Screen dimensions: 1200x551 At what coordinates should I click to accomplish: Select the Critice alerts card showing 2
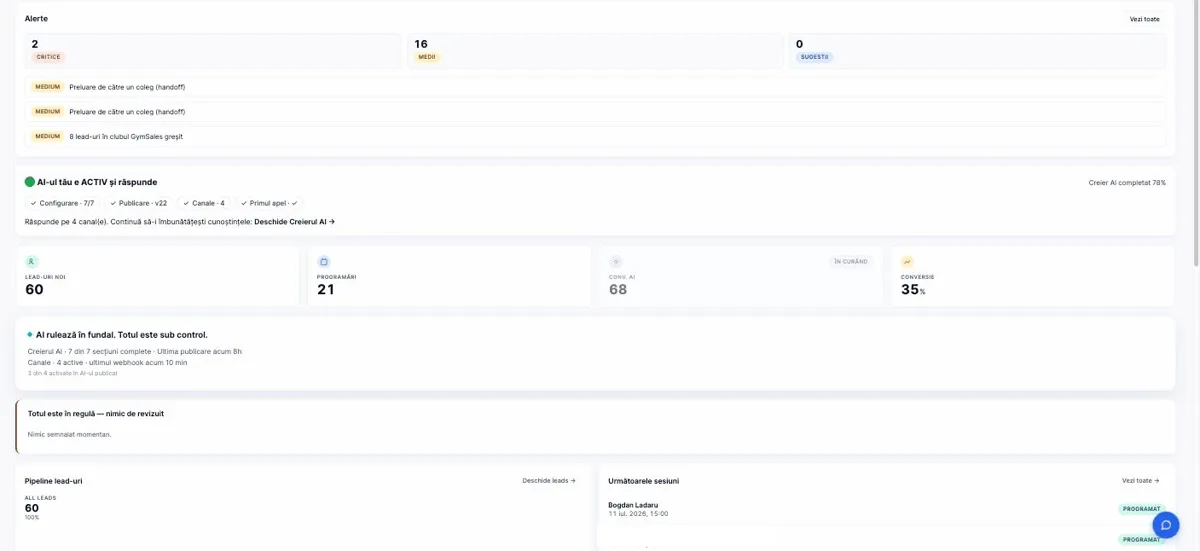point(213,51)
